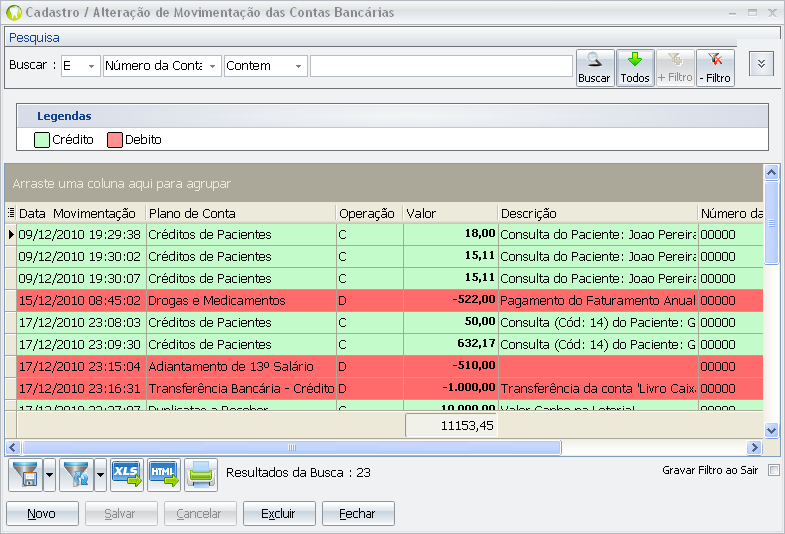Screen dimensions: 785x534
Task: Click the value 632,17 cell
Action: click(x=450, y=344)
